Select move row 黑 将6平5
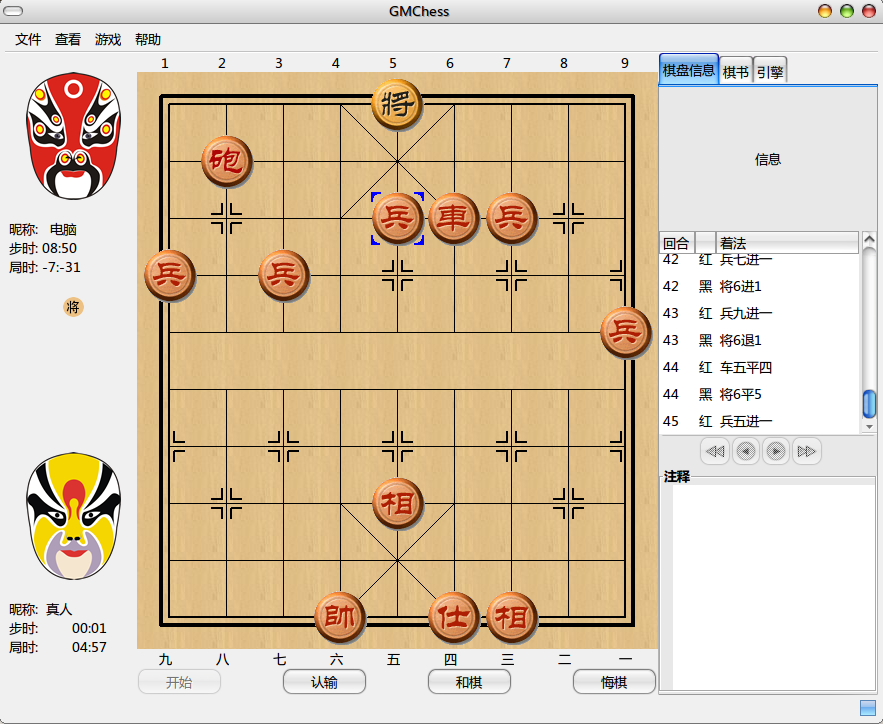The image size is (883, 724). (x=760, y=394)
